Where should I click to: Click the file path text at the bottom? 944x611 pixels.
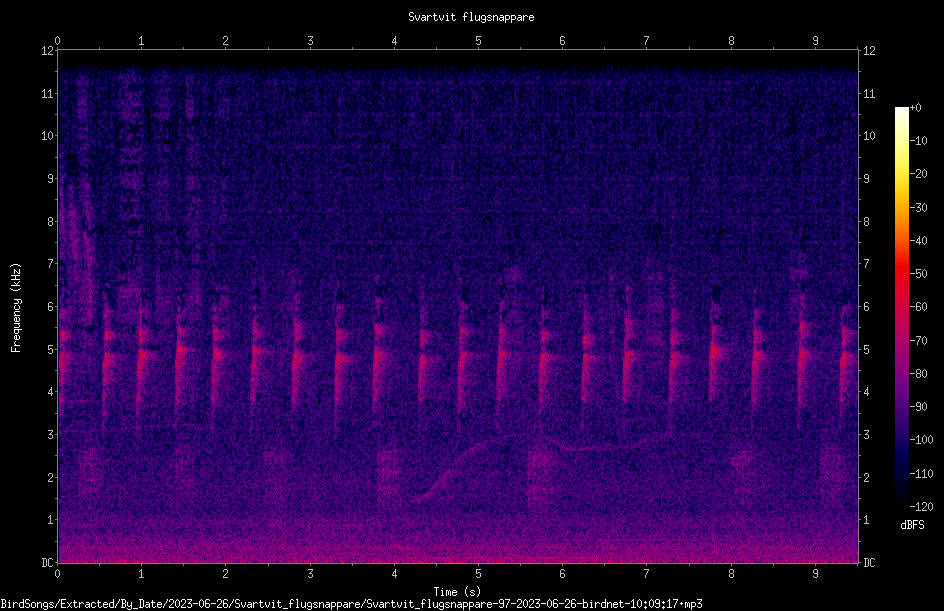pyautogui.click(x=351, y=604)
